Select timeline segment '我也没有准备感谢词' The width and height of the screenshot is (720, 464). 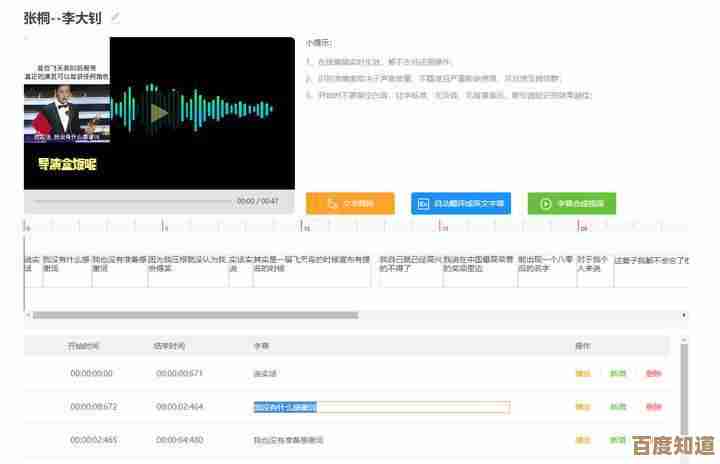(120, 271)
